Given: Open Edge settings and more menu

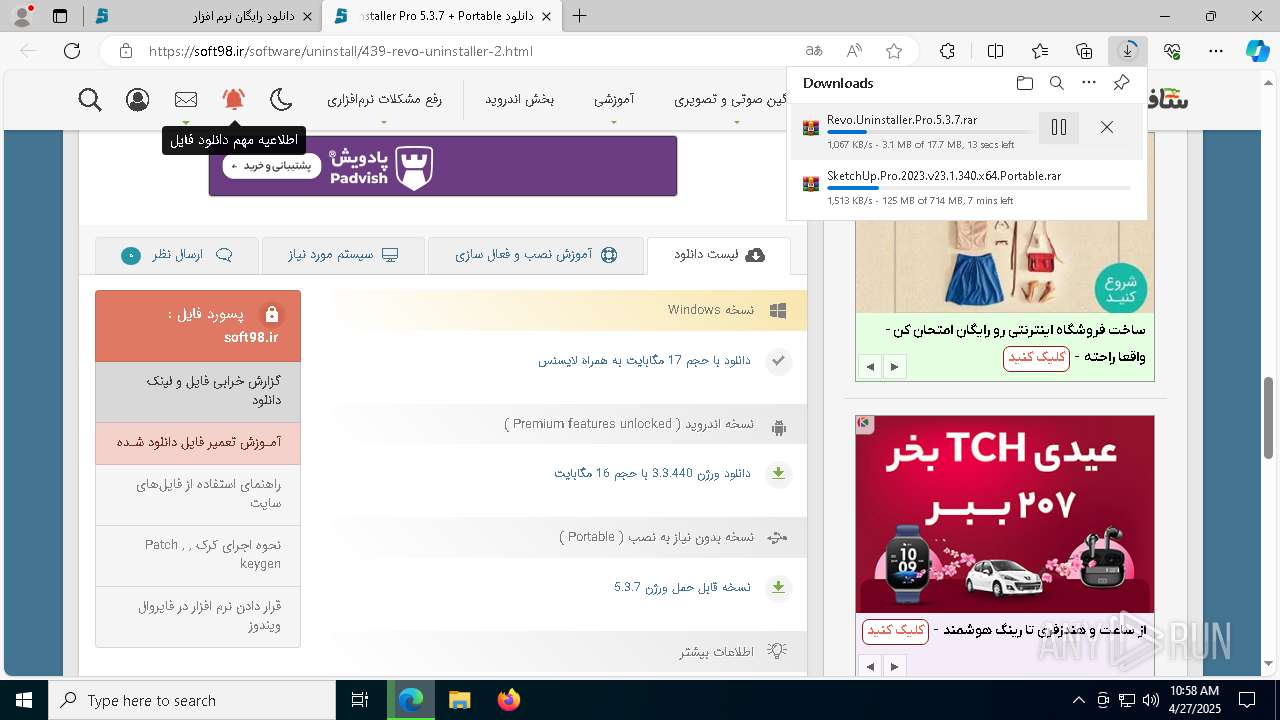Looking at the screenshot, I should tap(1216, 51).
